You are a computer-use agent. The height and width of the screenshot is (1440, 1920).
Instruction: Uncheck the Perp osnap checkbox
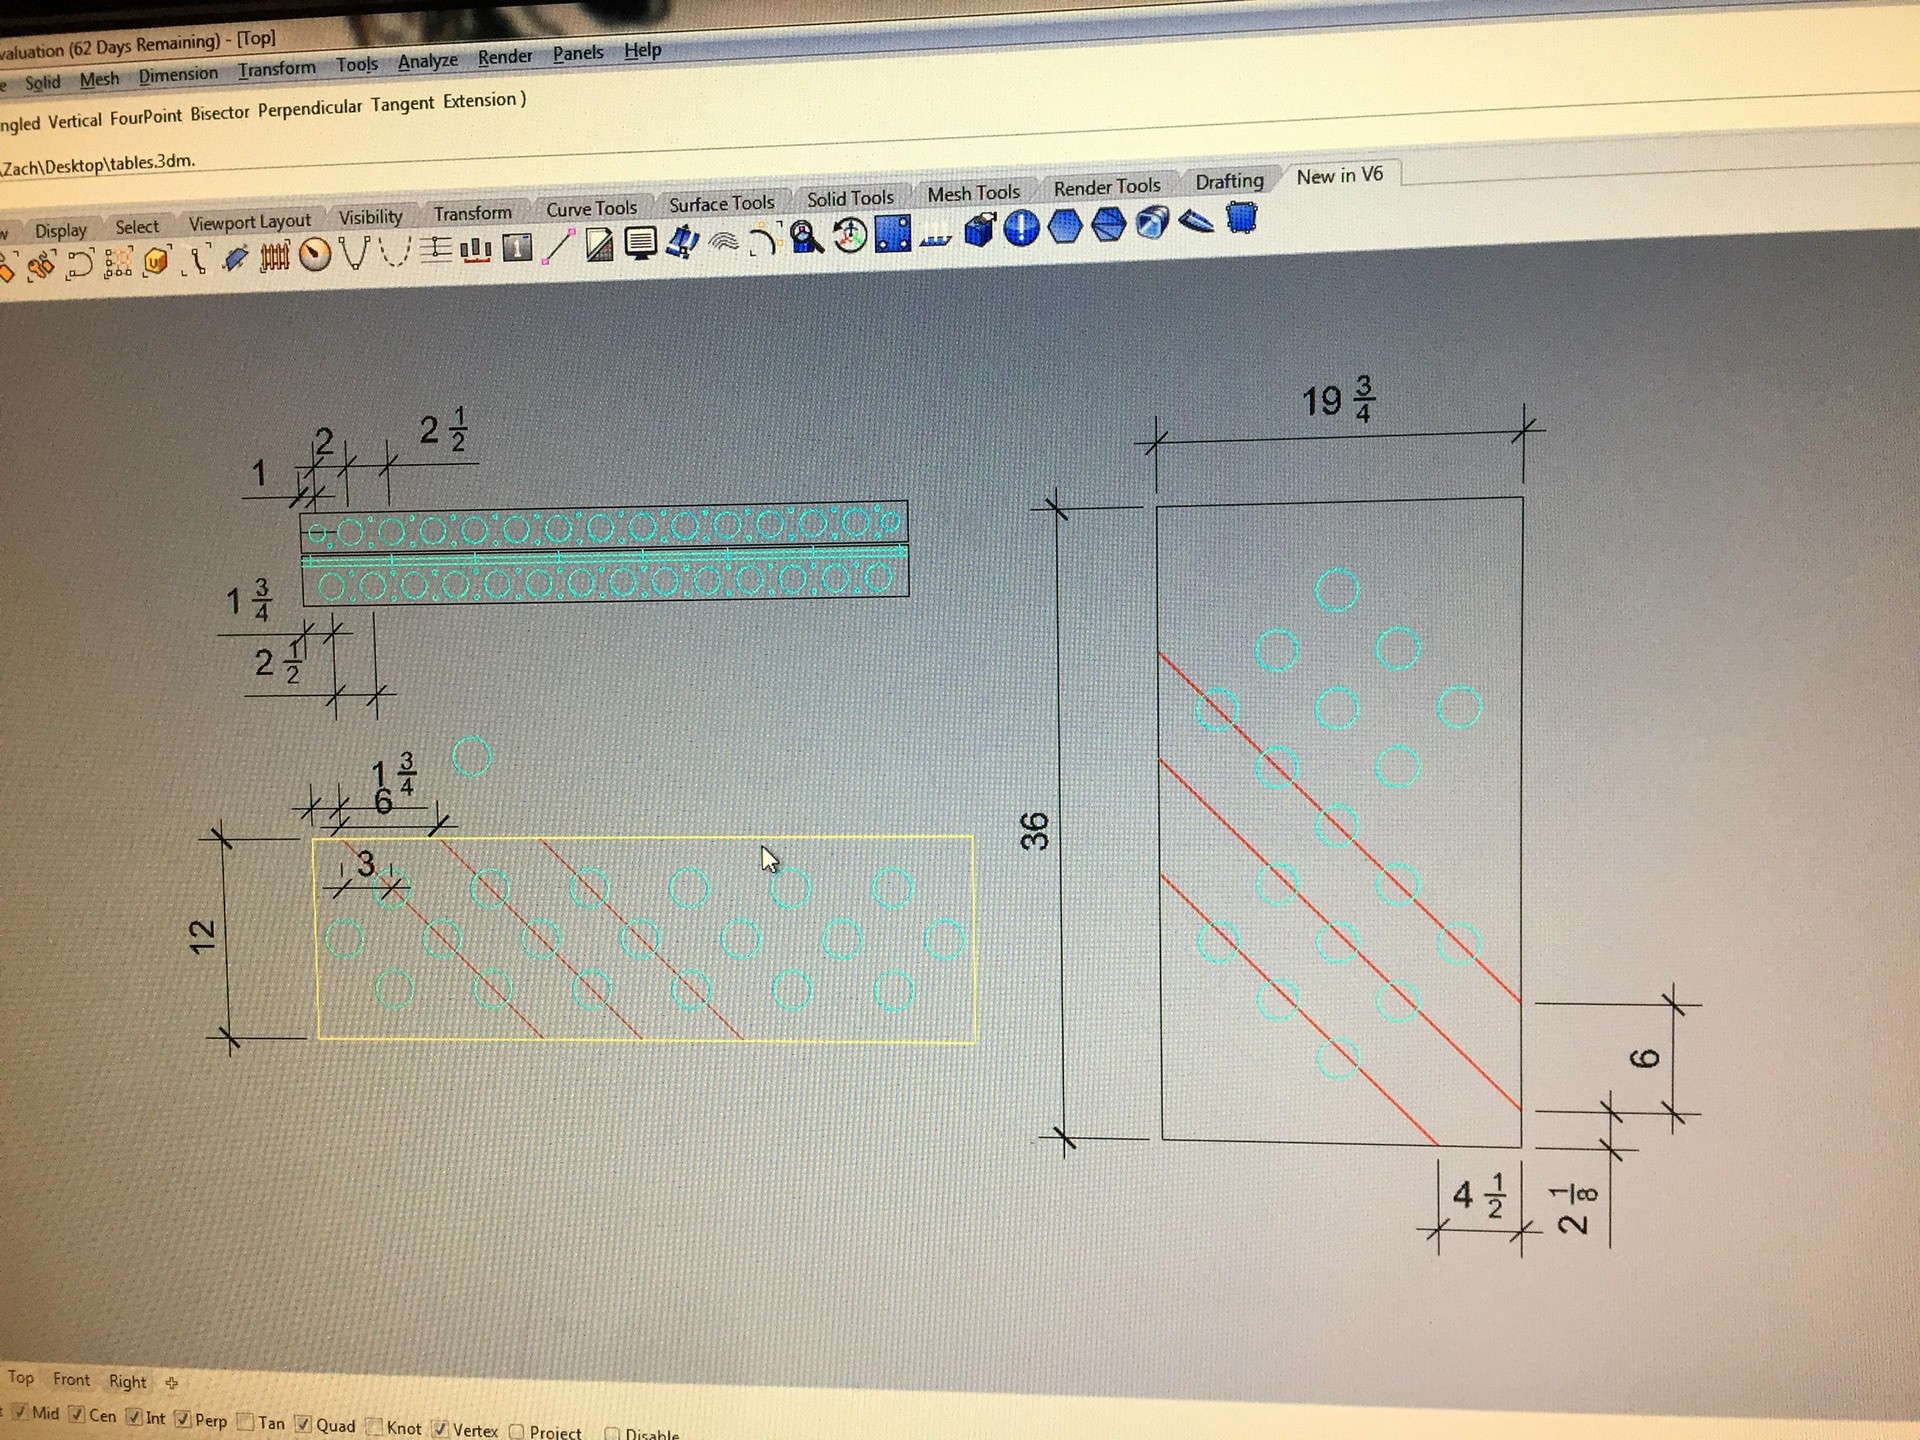point(183,1419)
